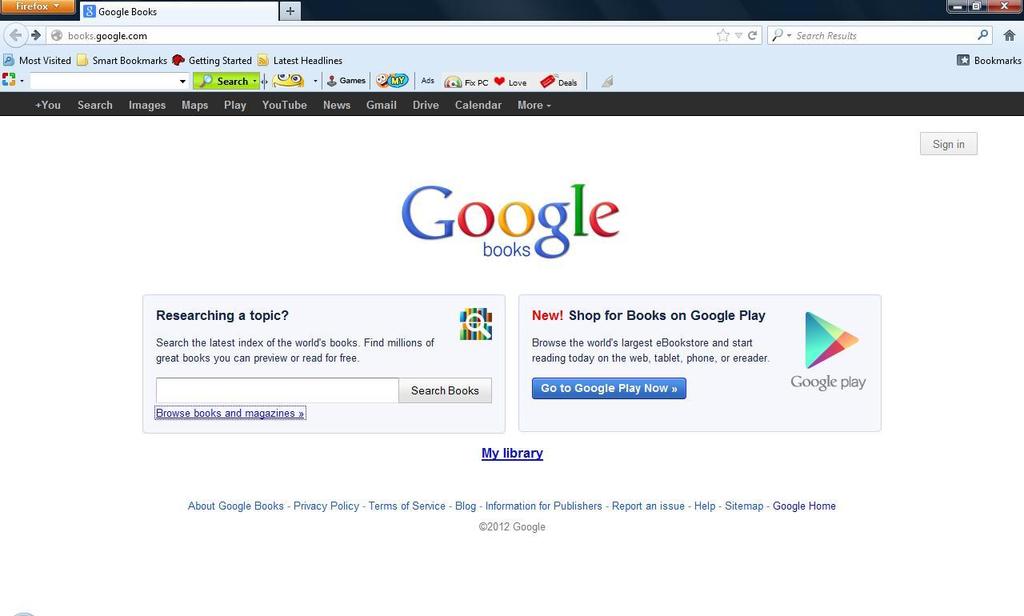The width and height of the screenshot is (1024, 616).
Task: Open the emoticon dropdown arrow
Action: [x=315, y=81]
